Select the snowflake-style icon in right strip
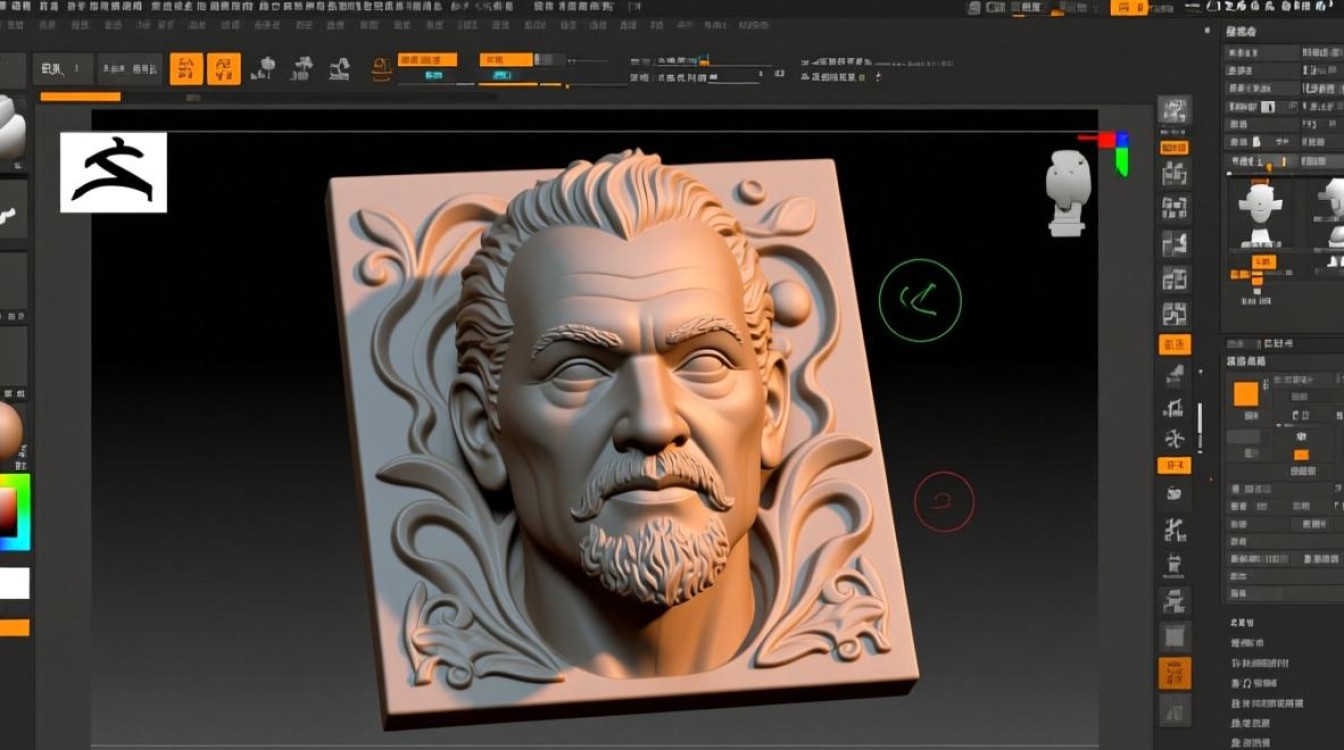The width and height of the screenshot is (1344, 750). pos(1174,437)
